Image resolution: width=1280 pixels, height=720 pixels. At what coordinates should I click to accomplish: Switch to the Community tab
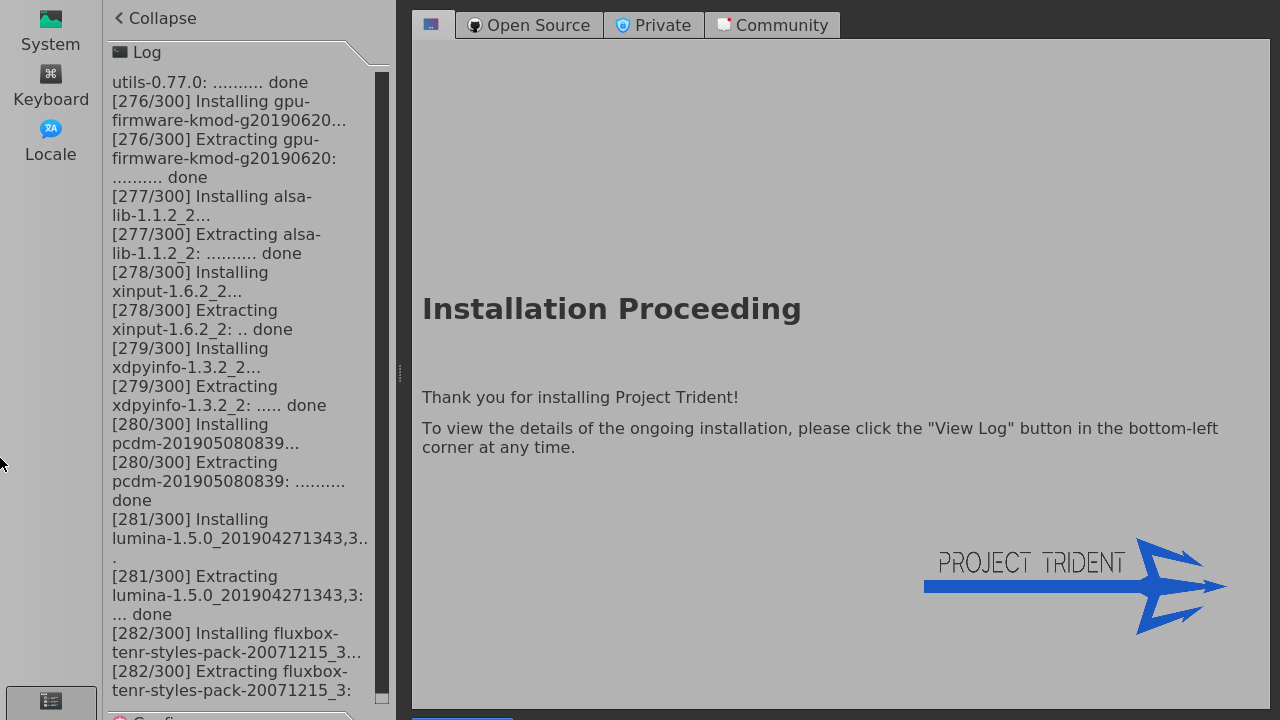[772, 25]
